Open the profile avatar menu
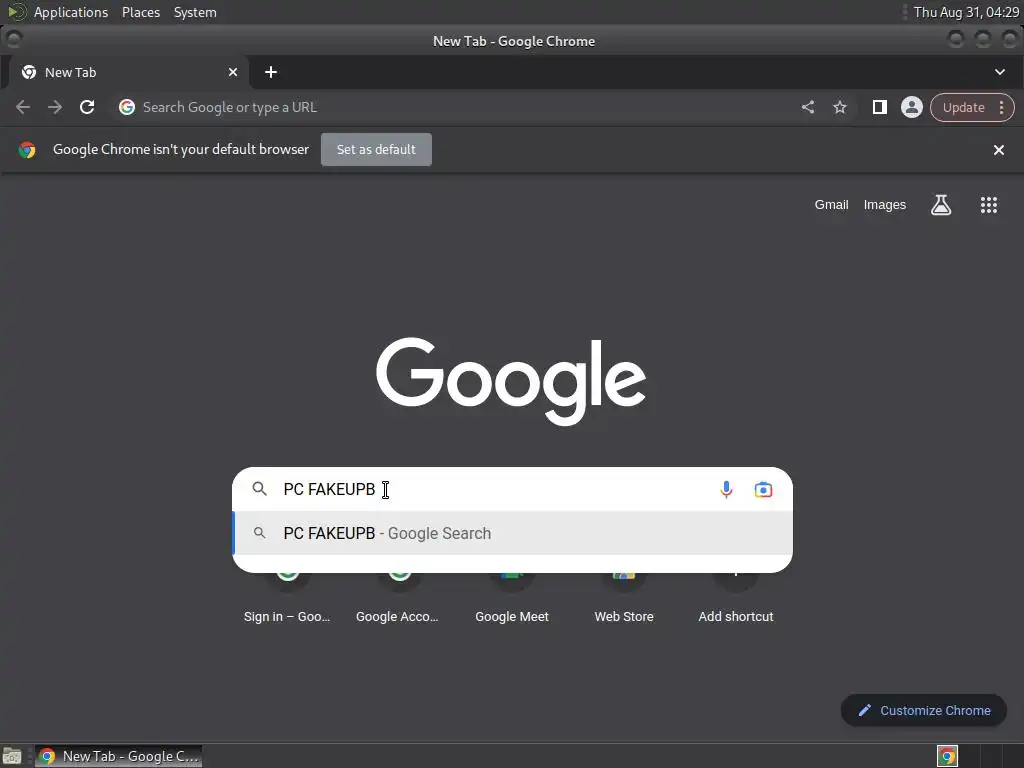 click(x=912, y=107)
